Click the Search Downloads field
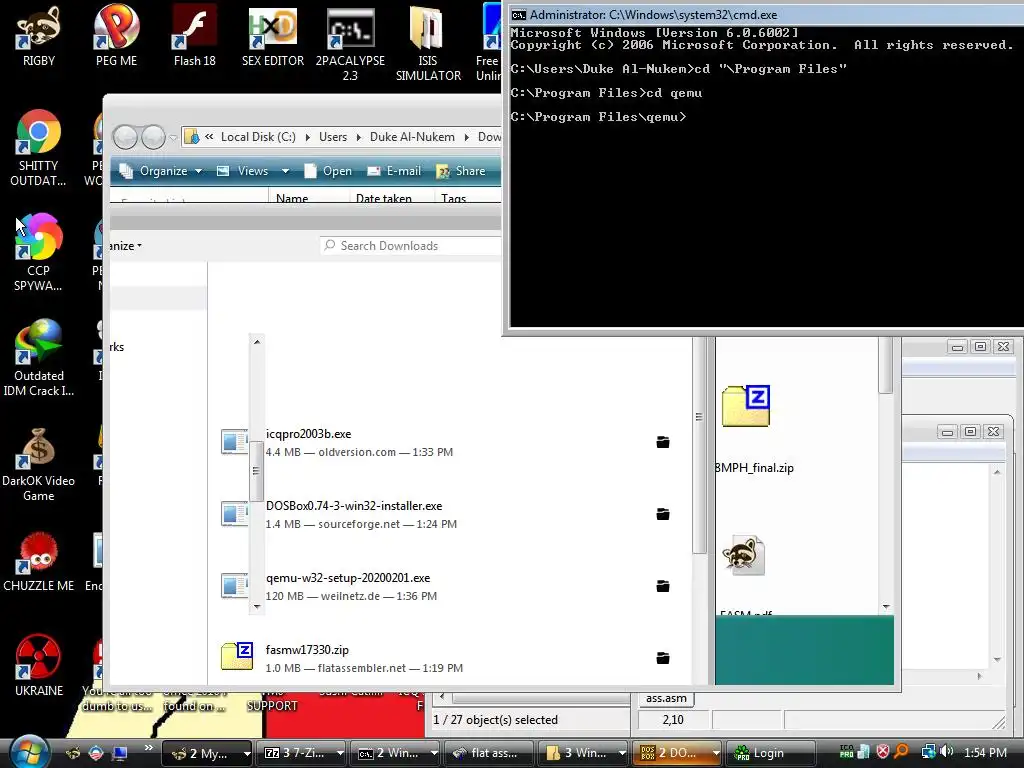1024x768 pixels. tap(411, 246)
